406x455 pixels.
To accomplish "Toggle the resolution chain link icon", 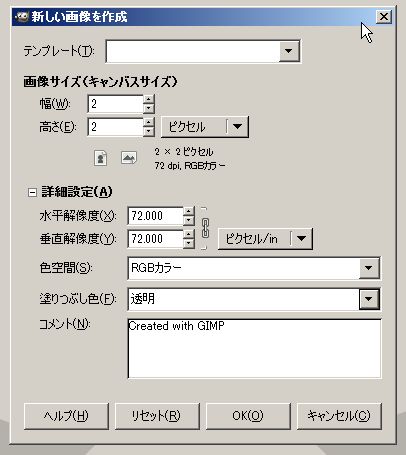I will (205, 228).
